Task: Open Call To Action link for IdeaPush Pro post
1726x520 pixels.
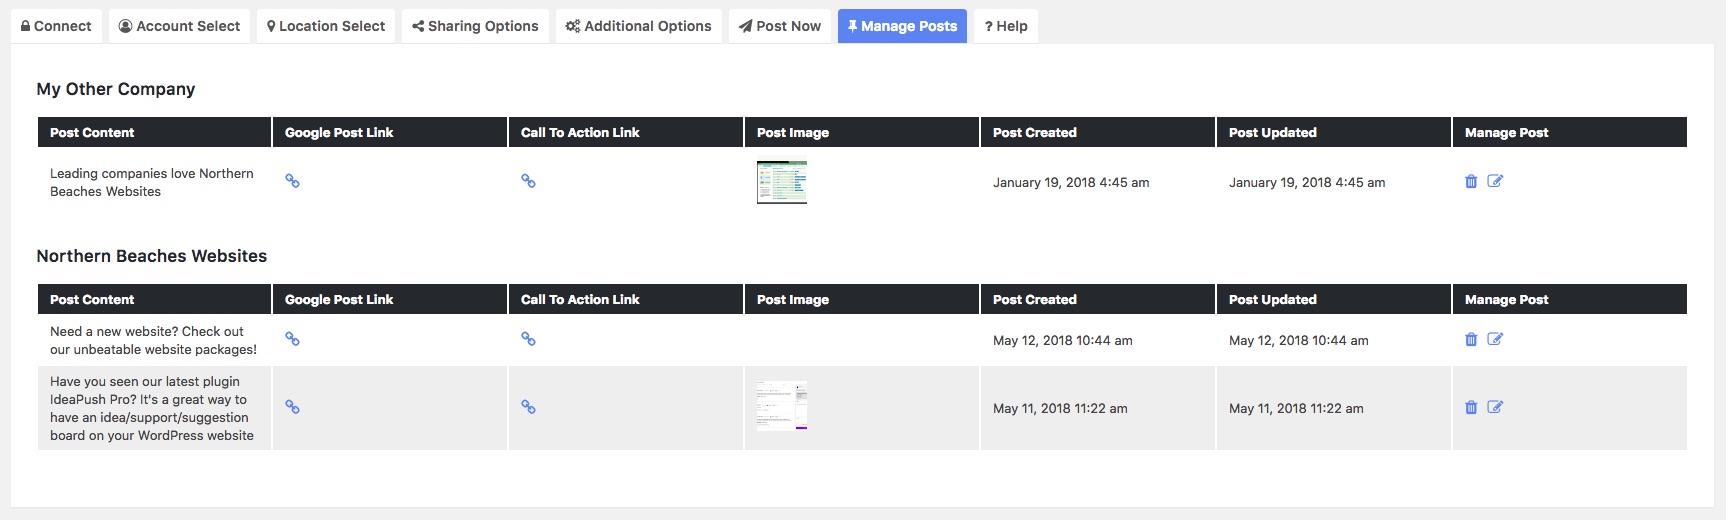Action: [x=528, y=407]
